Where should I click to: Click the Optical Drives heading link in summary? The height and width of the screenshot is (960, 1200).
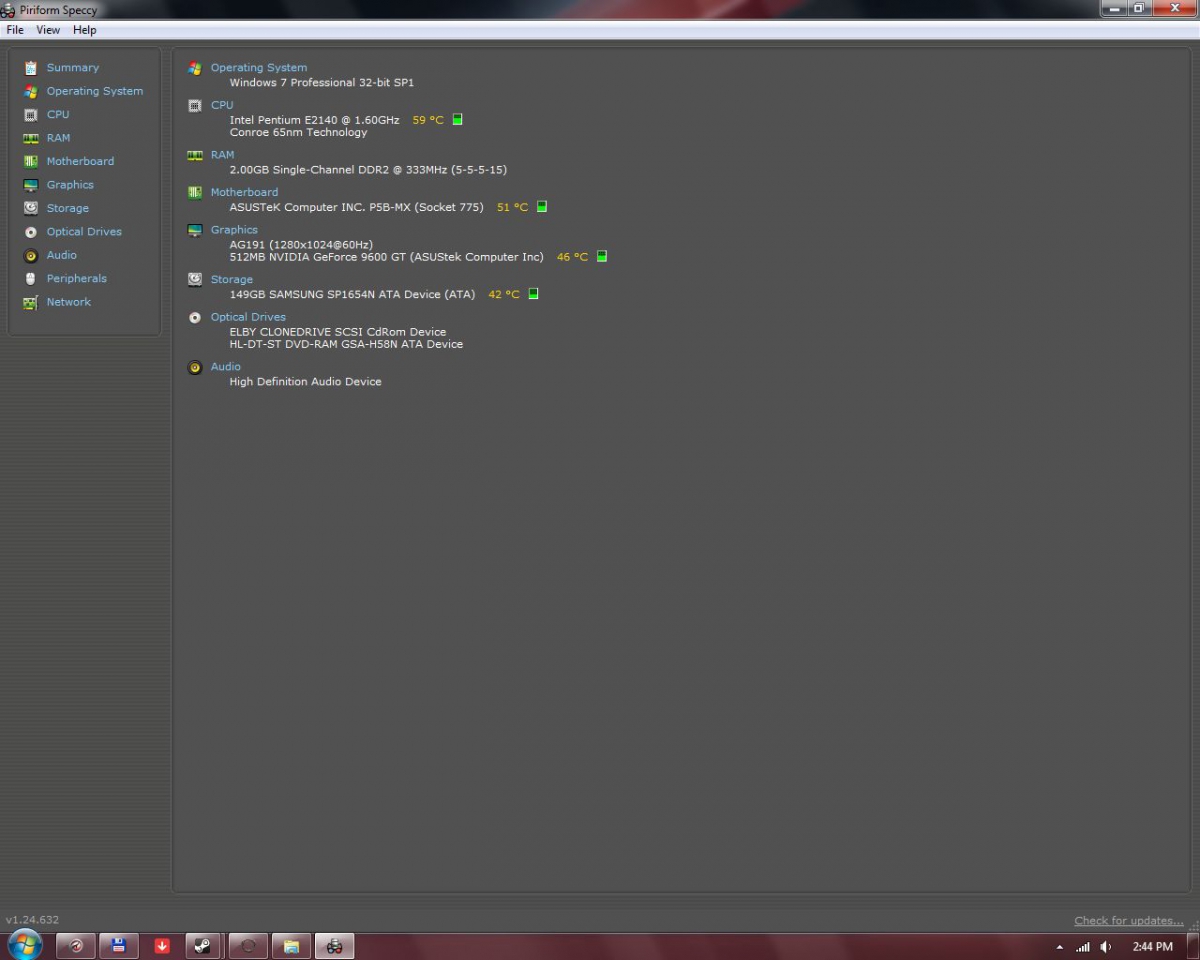[x=248, y=317]
